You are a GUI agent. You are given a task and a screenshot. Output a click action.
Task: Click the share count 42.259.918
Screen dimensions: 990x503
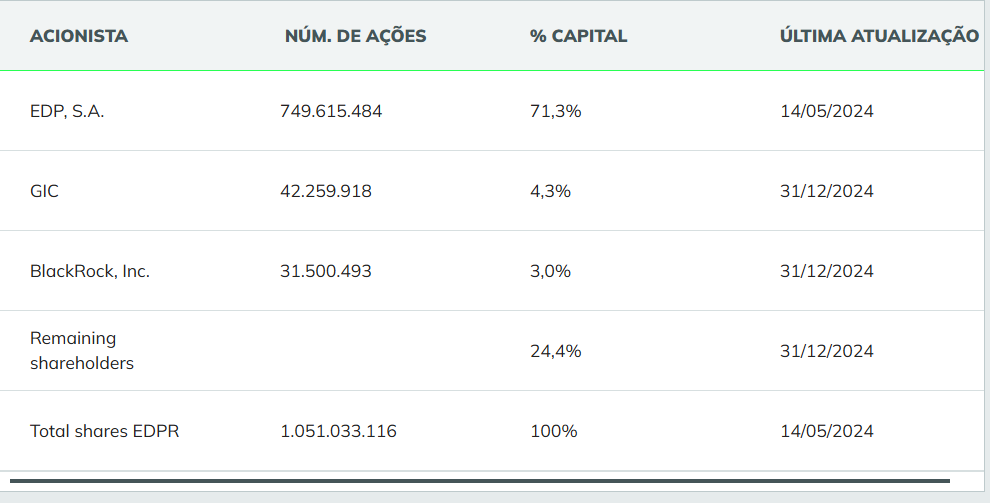(x=326, y=191)
